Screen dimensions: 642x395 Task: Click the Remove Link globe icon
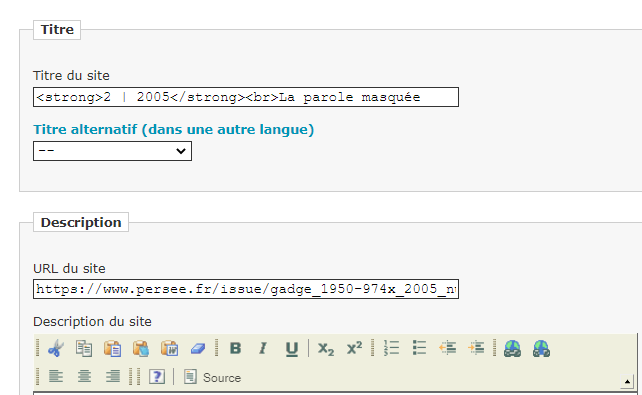click(x=541, y=348)
